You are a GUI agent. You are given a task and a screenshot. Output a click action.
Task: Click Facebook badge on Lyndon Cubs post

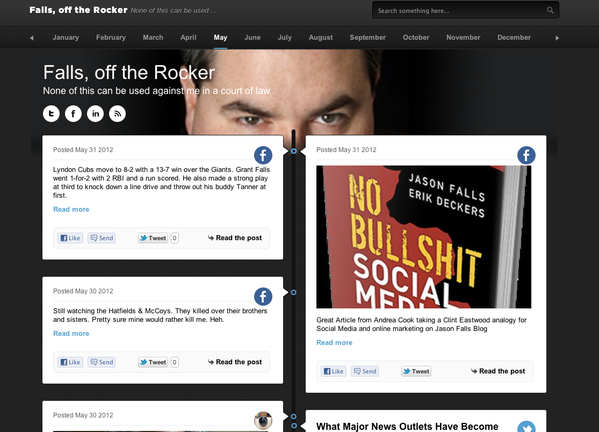tap(263, 155)
